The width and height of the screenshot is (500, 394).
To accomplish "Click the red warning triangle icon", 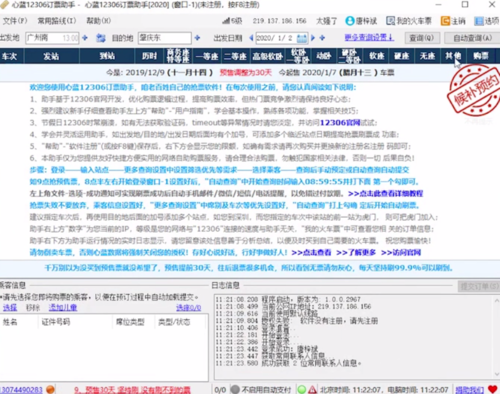I will 312,389.
